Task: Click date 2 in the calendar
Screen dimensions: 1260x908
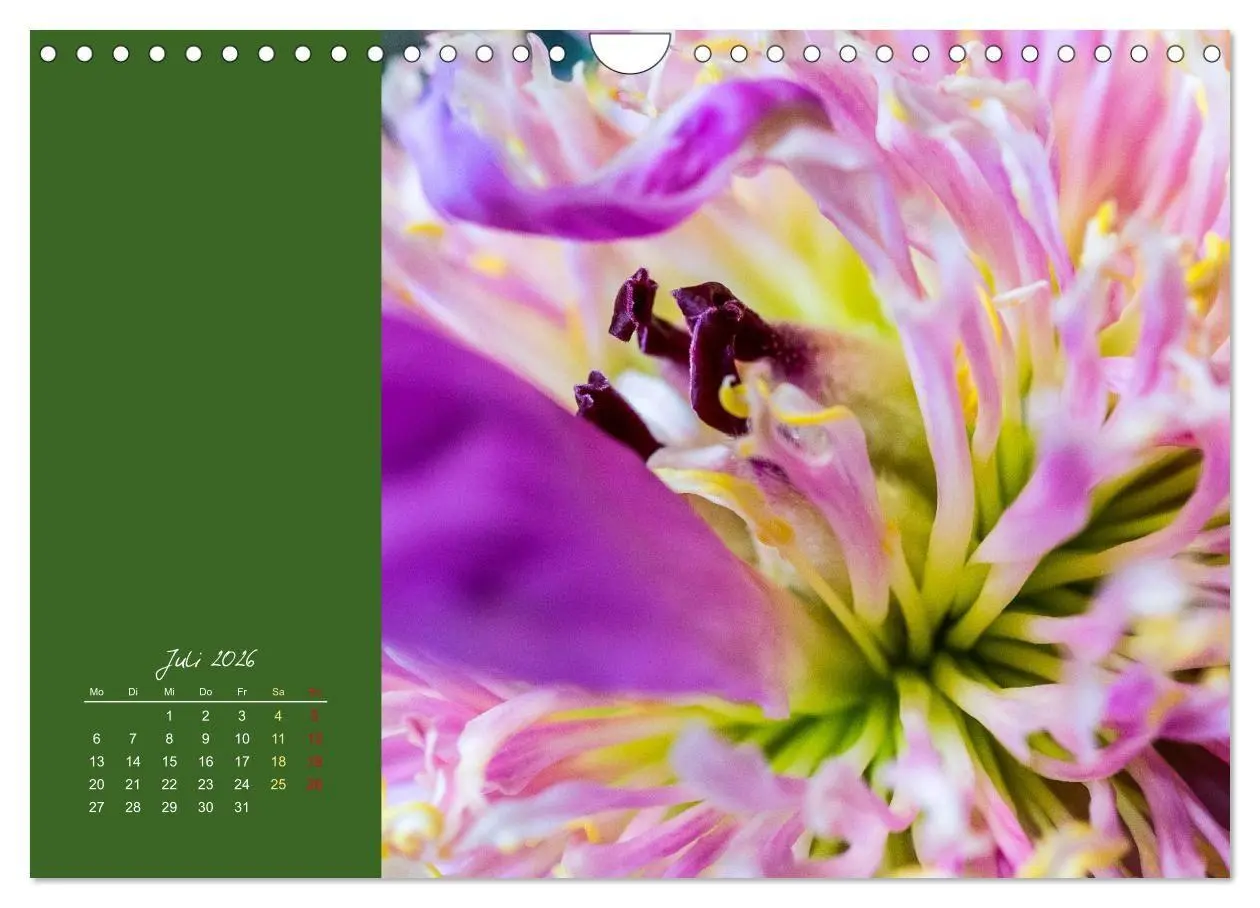Action: [205, 716]
